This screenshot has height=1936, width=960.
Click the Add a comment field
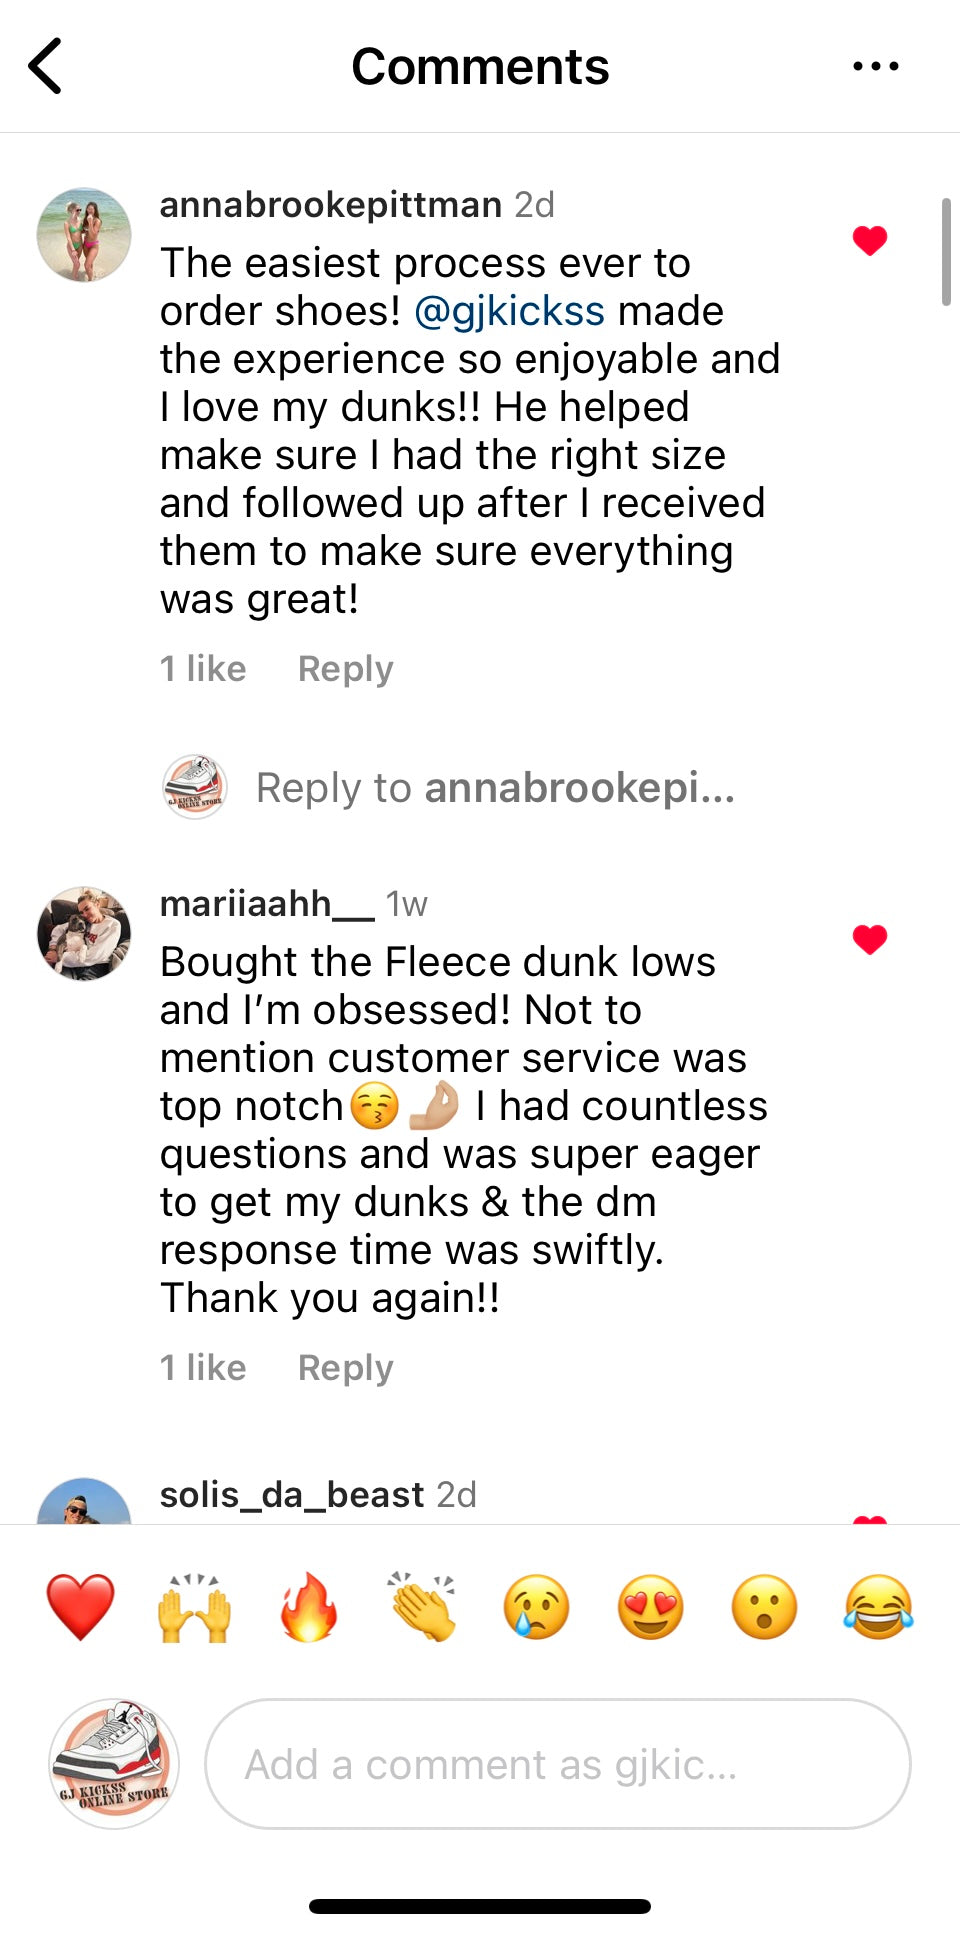tap(557, 1764)
